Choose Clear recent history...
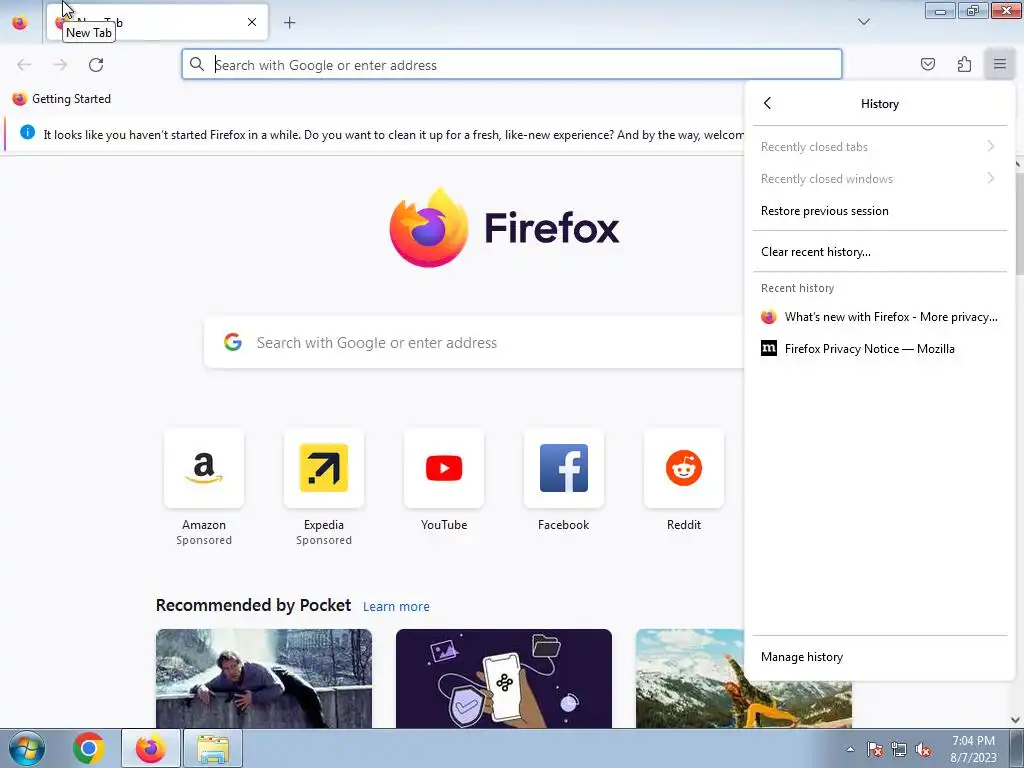Screen dimensions: 1024x768 pyautogui.click(x=879, y=252)
